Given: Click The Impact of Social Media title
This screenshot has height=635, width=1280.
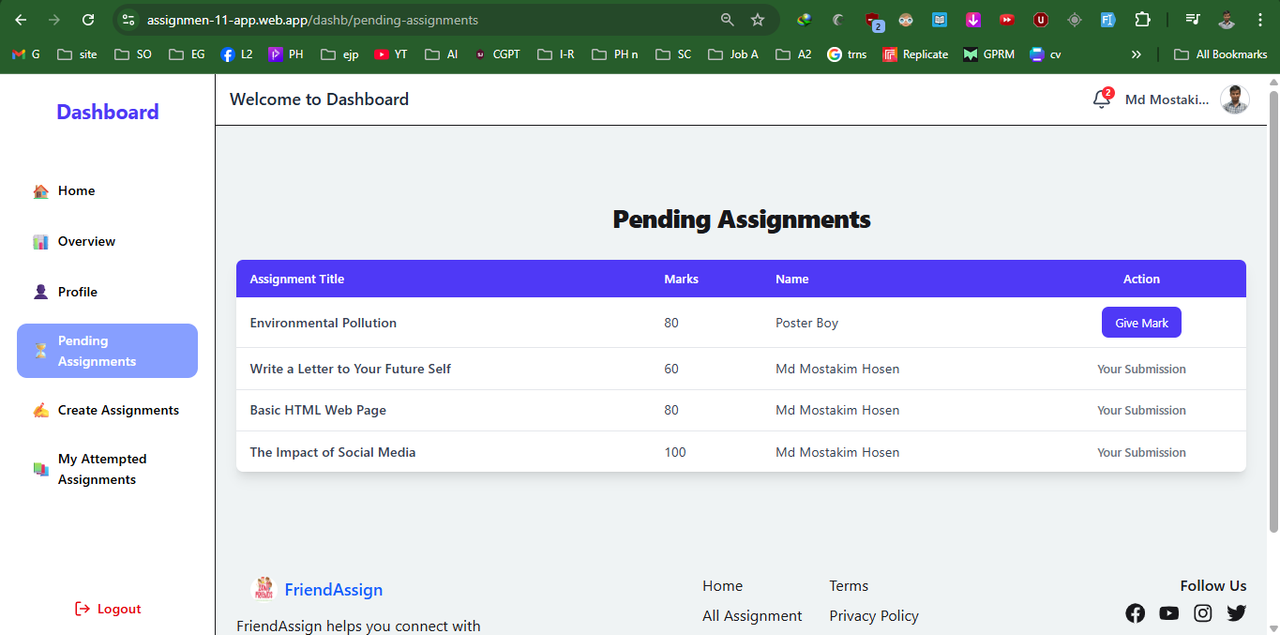Looking at the screenshot, I should tap(333, 452).
